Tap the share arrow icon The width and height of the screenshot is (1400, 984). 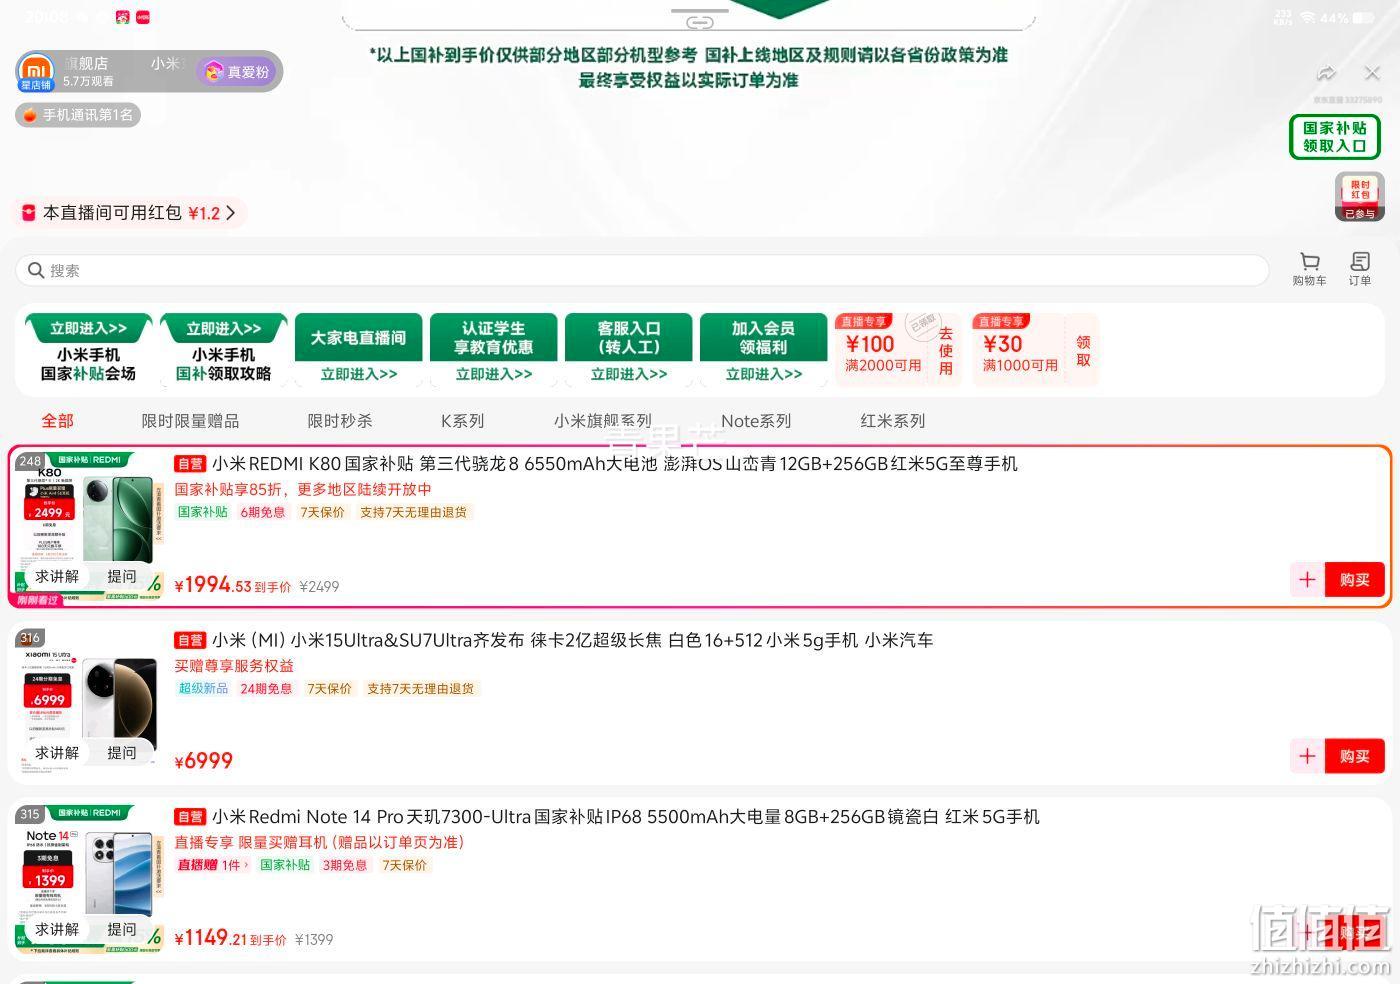point(1326,73)
